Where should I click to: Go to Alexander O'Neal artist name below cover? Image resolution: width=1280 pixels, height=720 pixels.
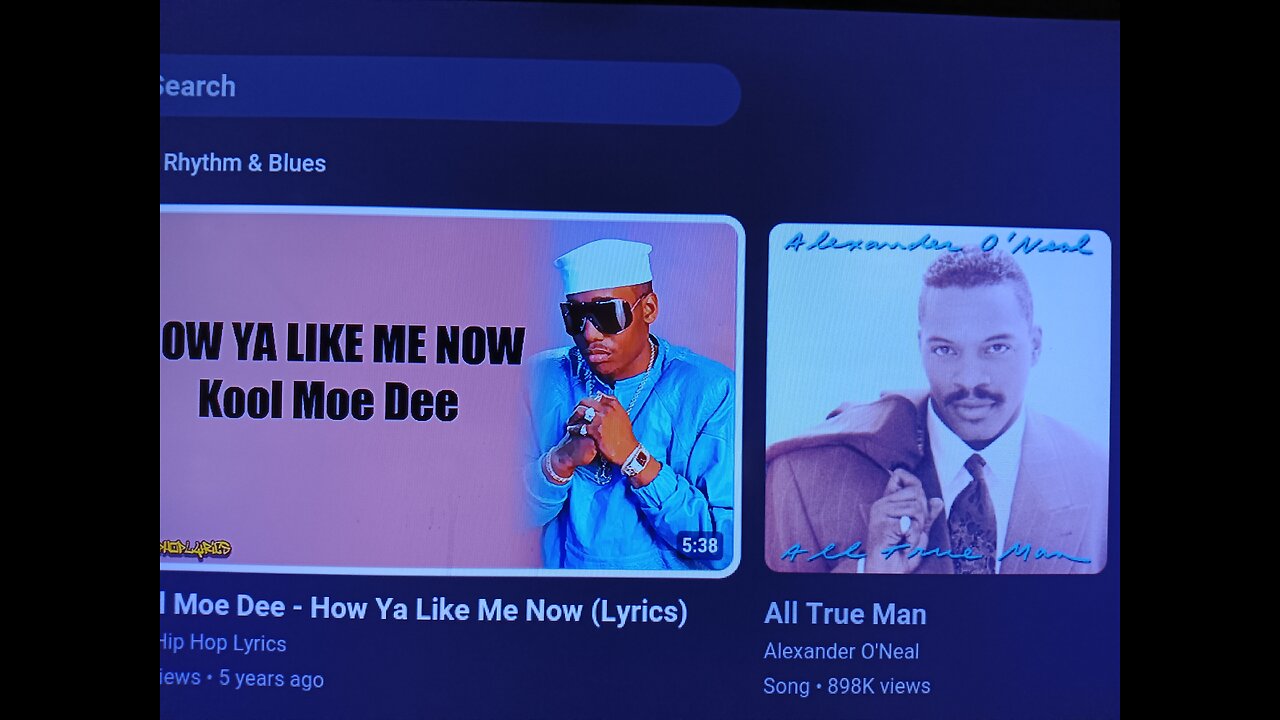click(x=841, y=651)
